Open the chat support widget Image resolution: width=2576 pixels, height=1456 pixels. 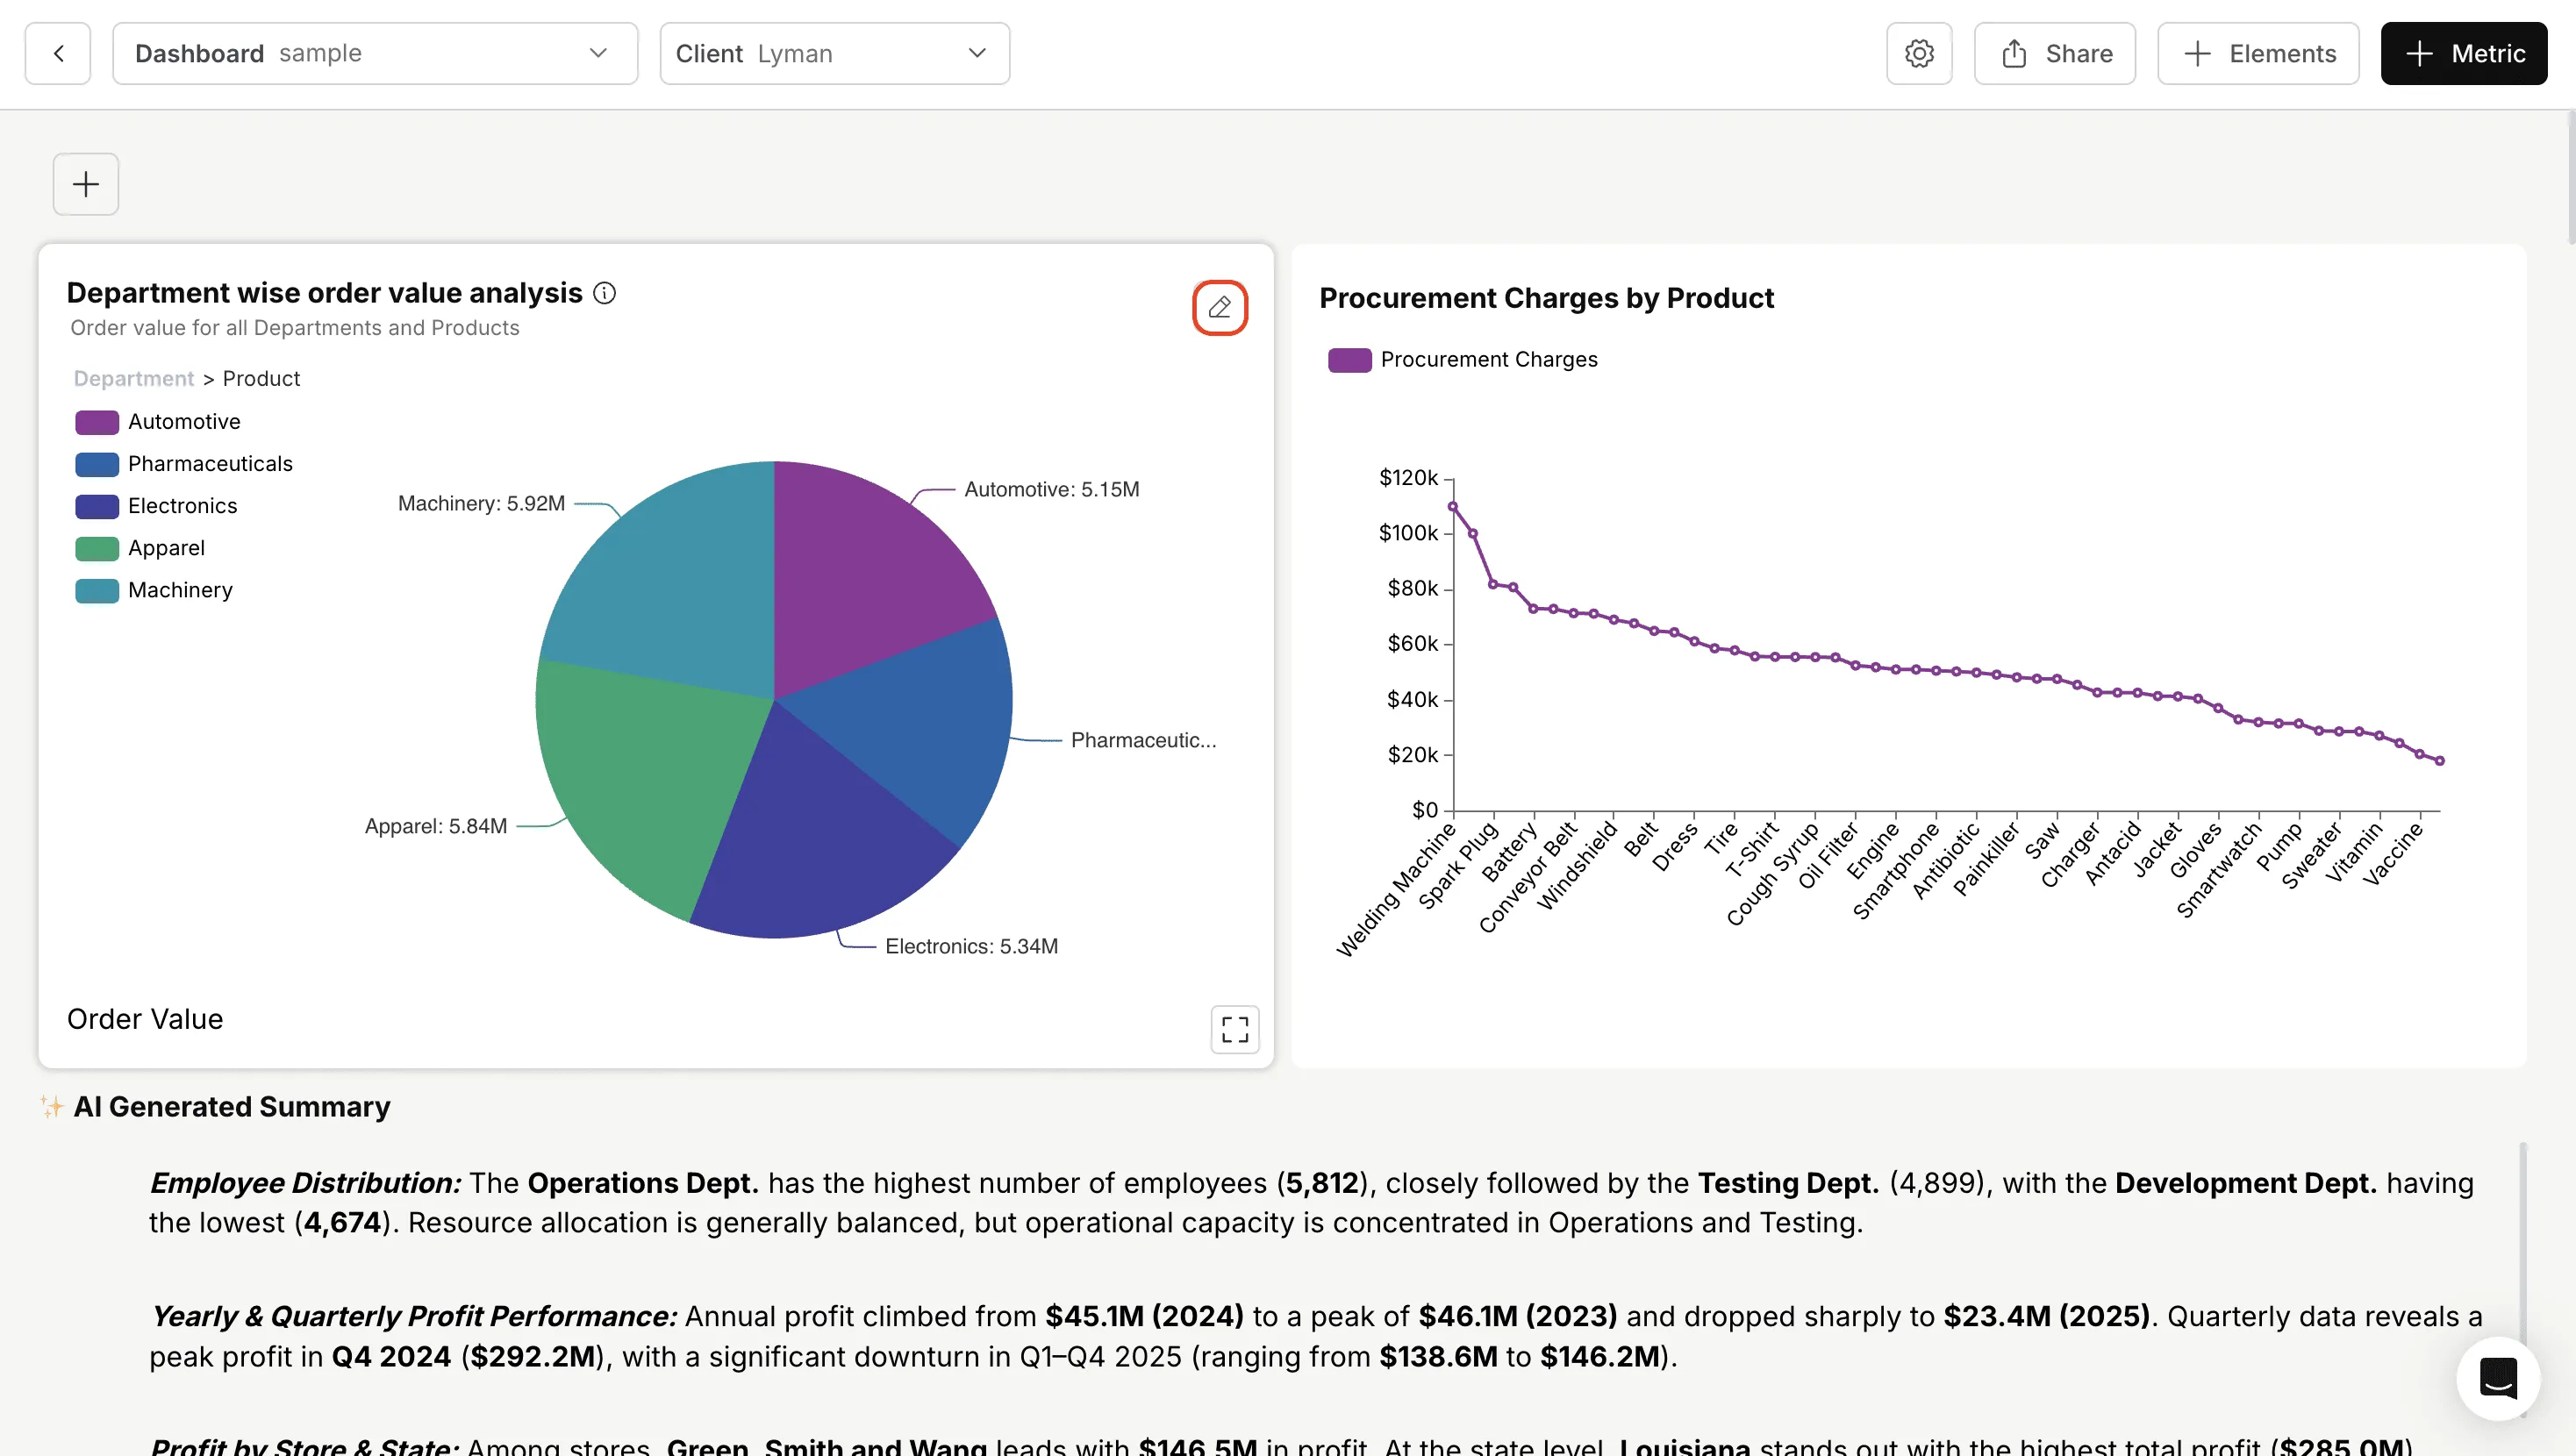2498,1378
